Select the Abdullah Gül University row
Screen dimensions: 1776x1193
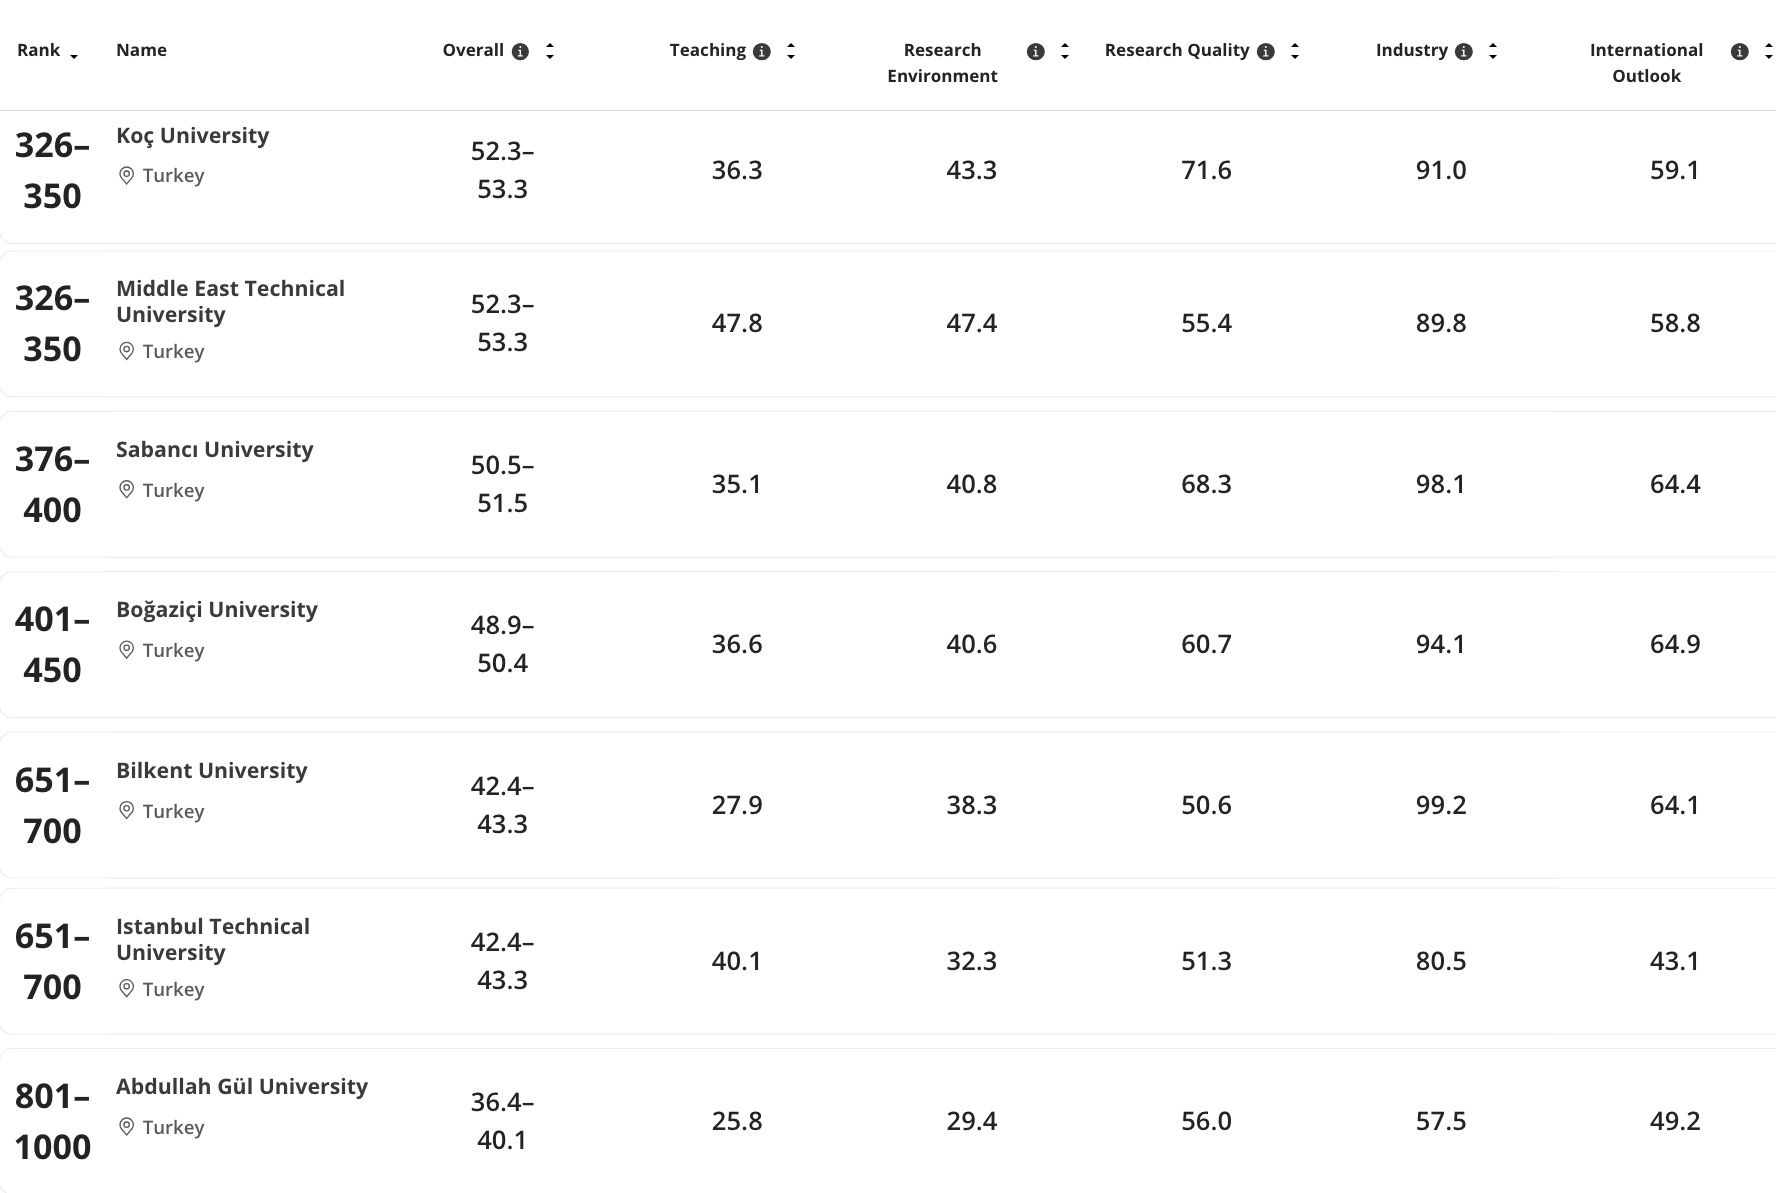pos(888,1121)
